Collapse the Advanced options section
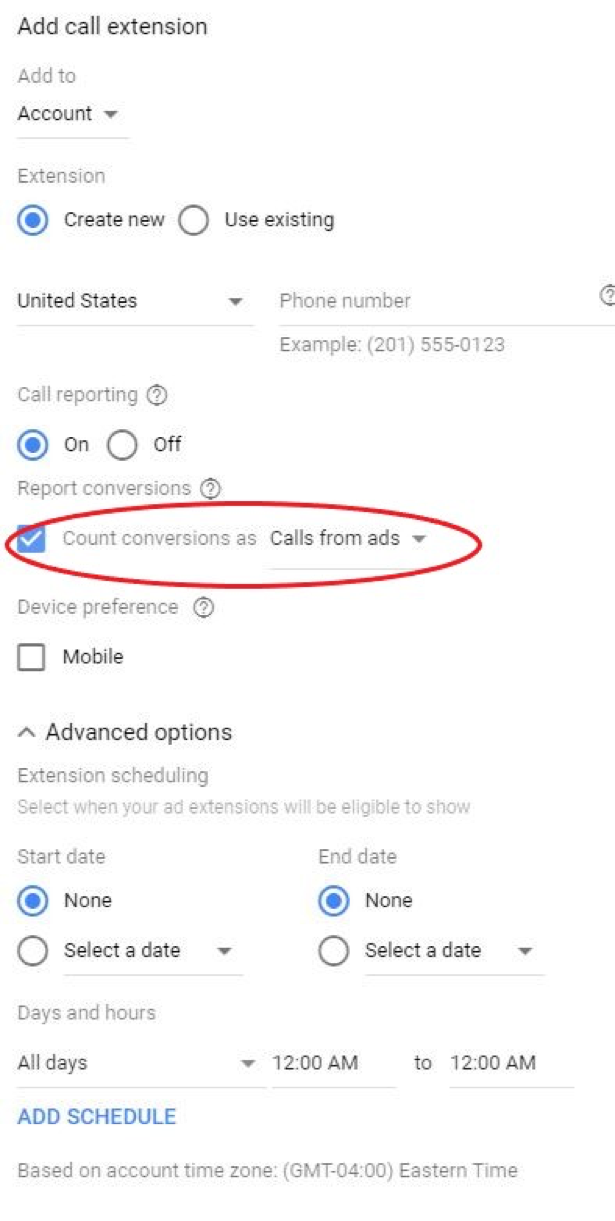Screen dimensions: 615x1221 [125, 732]
